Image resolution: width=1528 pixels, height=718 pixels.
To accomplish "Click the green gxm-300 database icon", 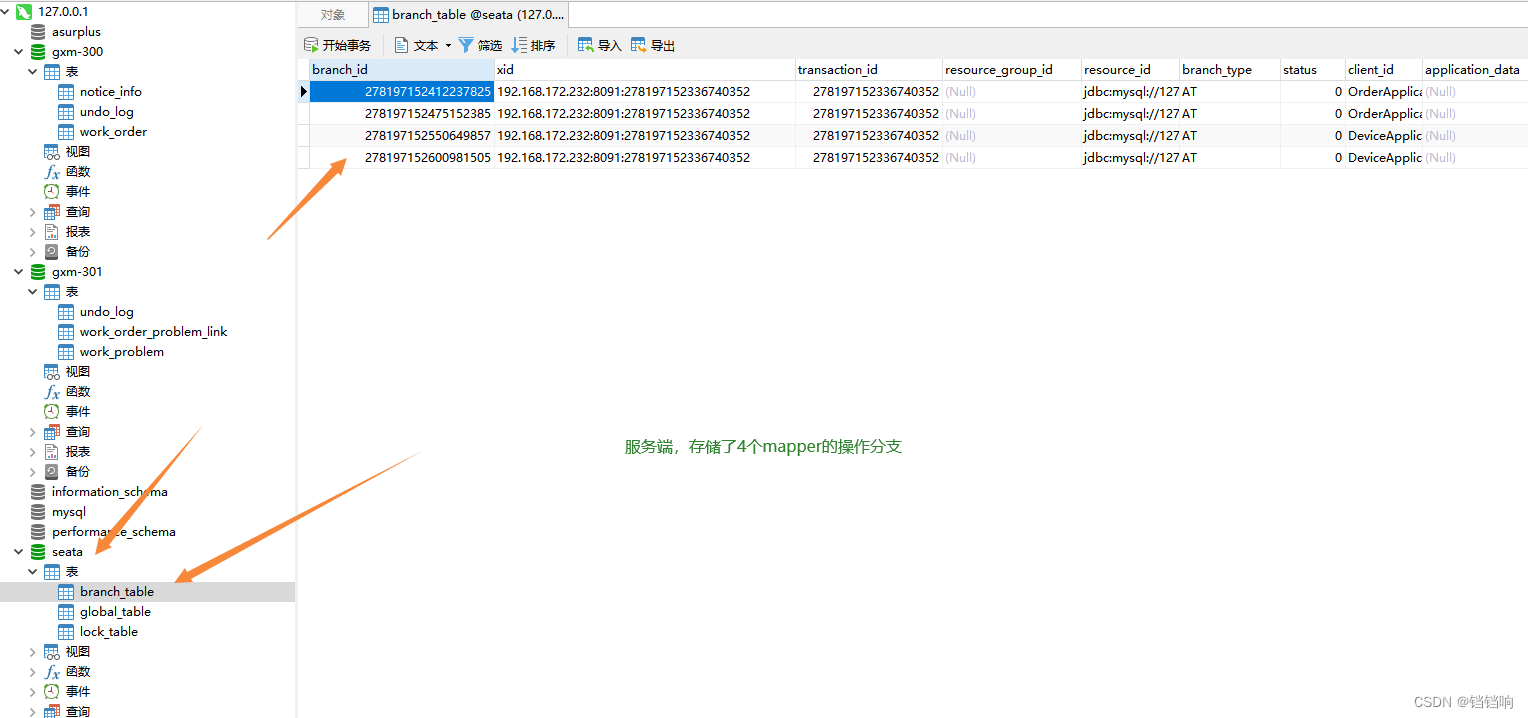I will tap(38, 52).
